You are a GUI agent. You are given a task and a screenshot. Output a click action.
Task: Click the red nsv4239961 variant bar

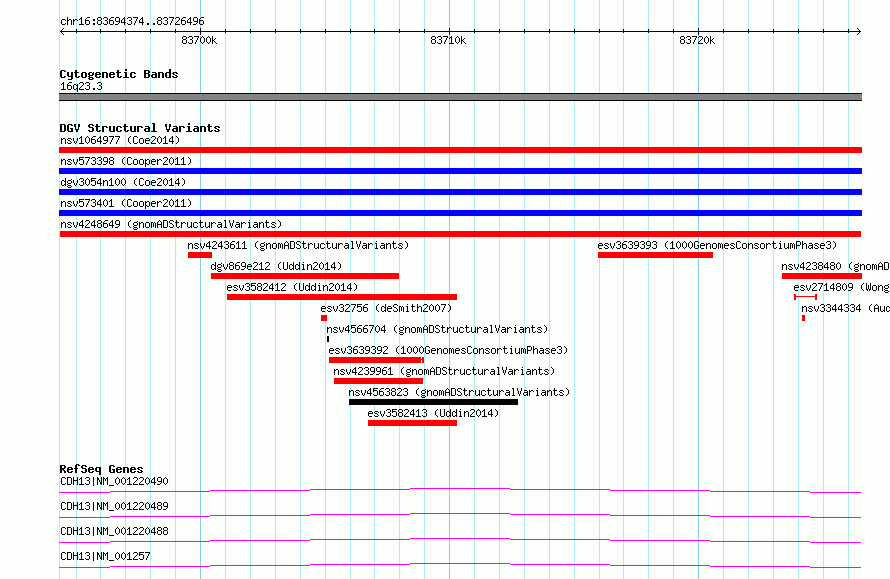click(x=379, y=381)
